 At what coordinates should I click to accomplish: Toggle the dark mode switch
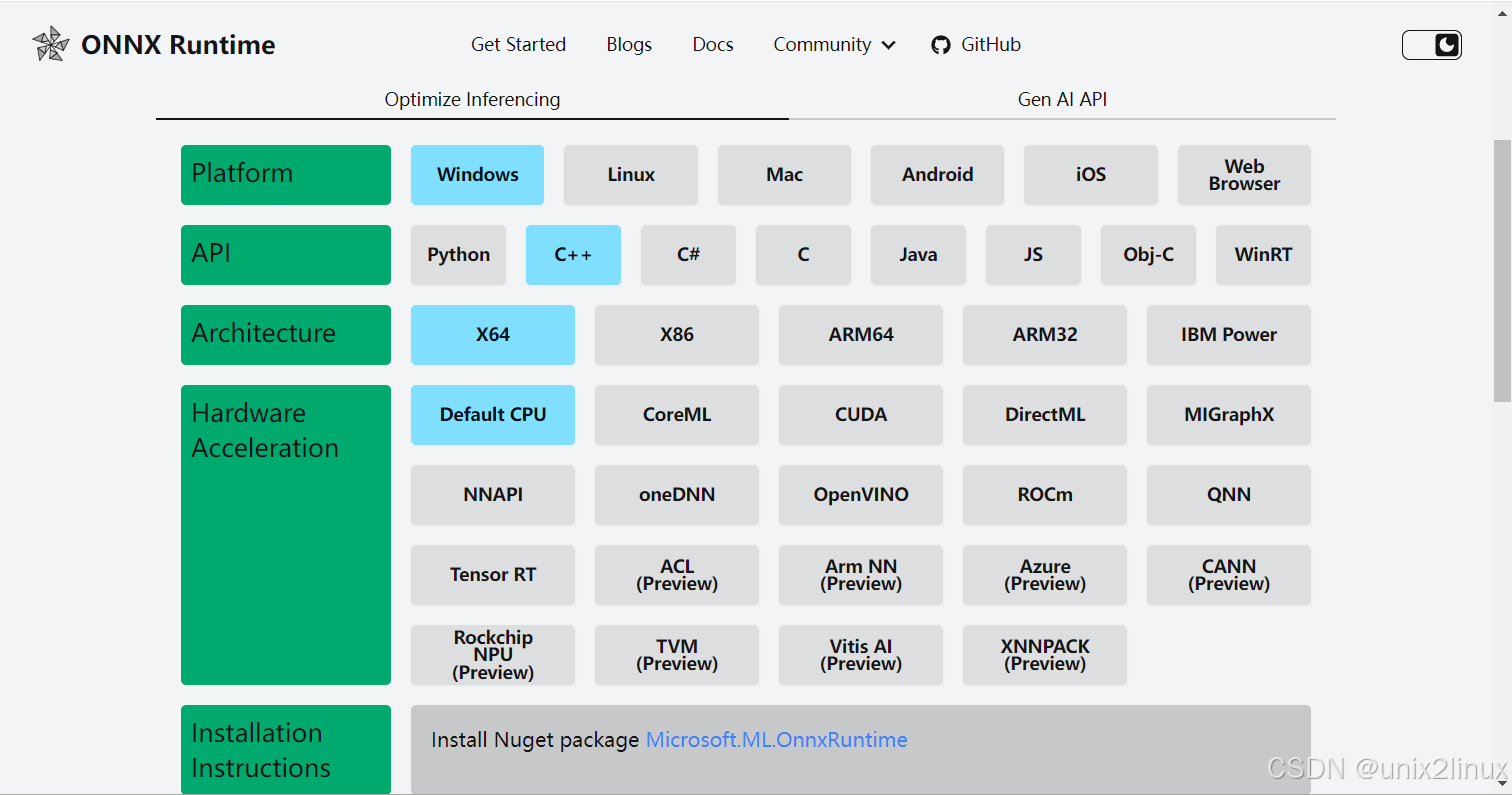(x=1432, y=45)
